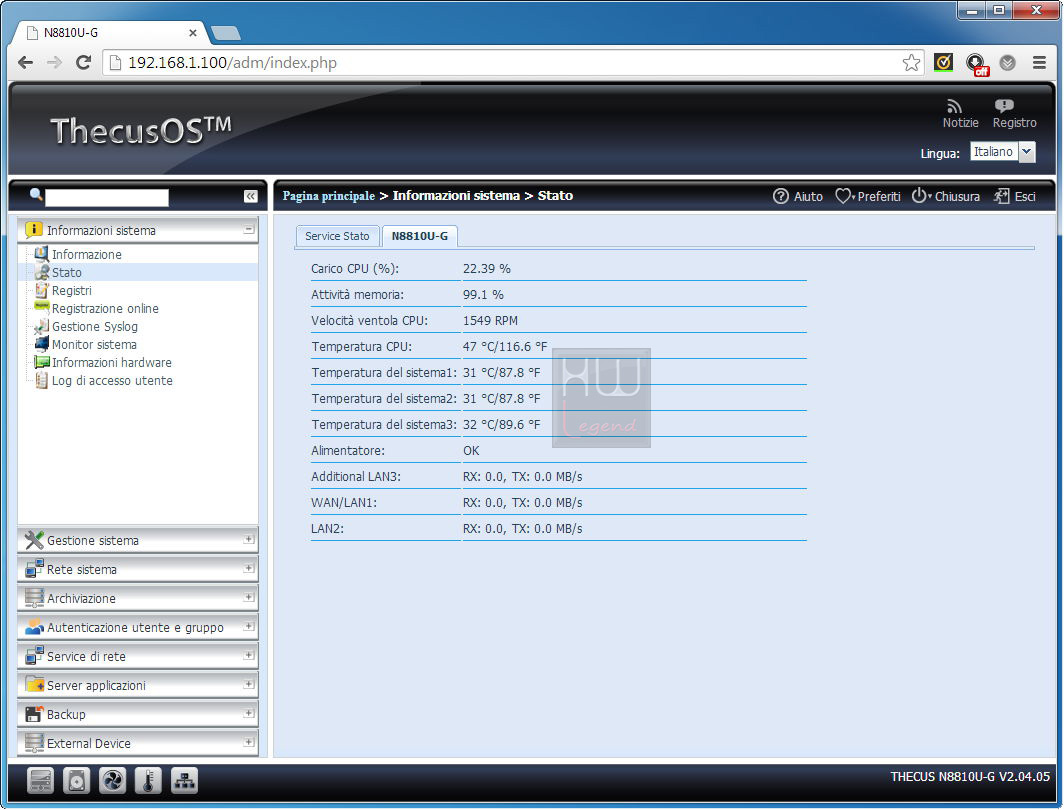This screenshot has height=810, width=1064.
Task: Expand Autenticazione utente e gruppo panel
Action: click(249, 626)
